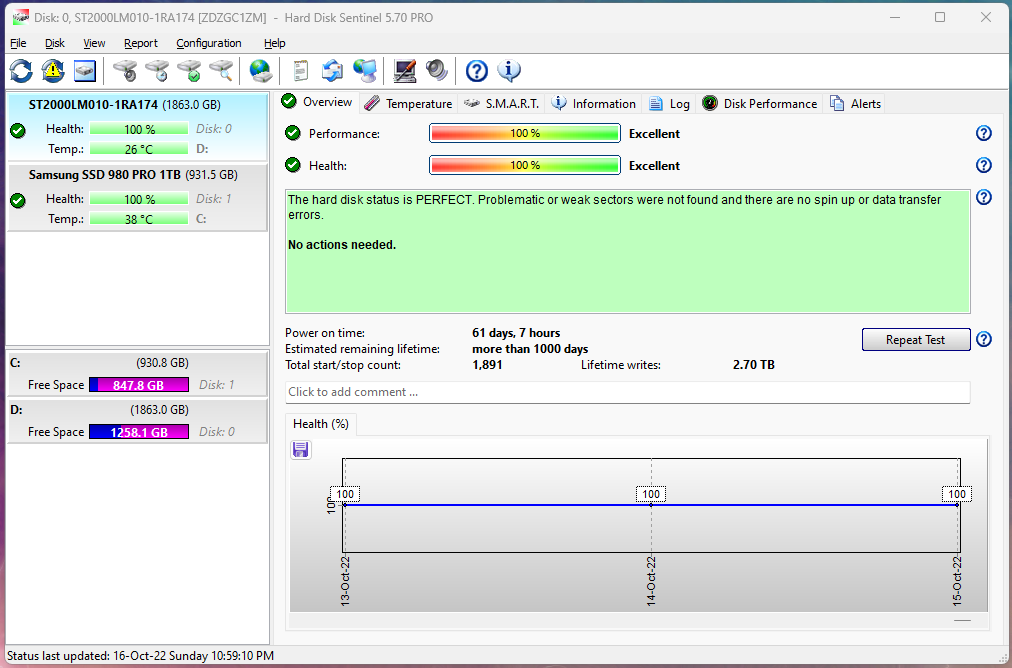
Task: Click the "more than 1000 days" lifetime value
Action: 531,349
